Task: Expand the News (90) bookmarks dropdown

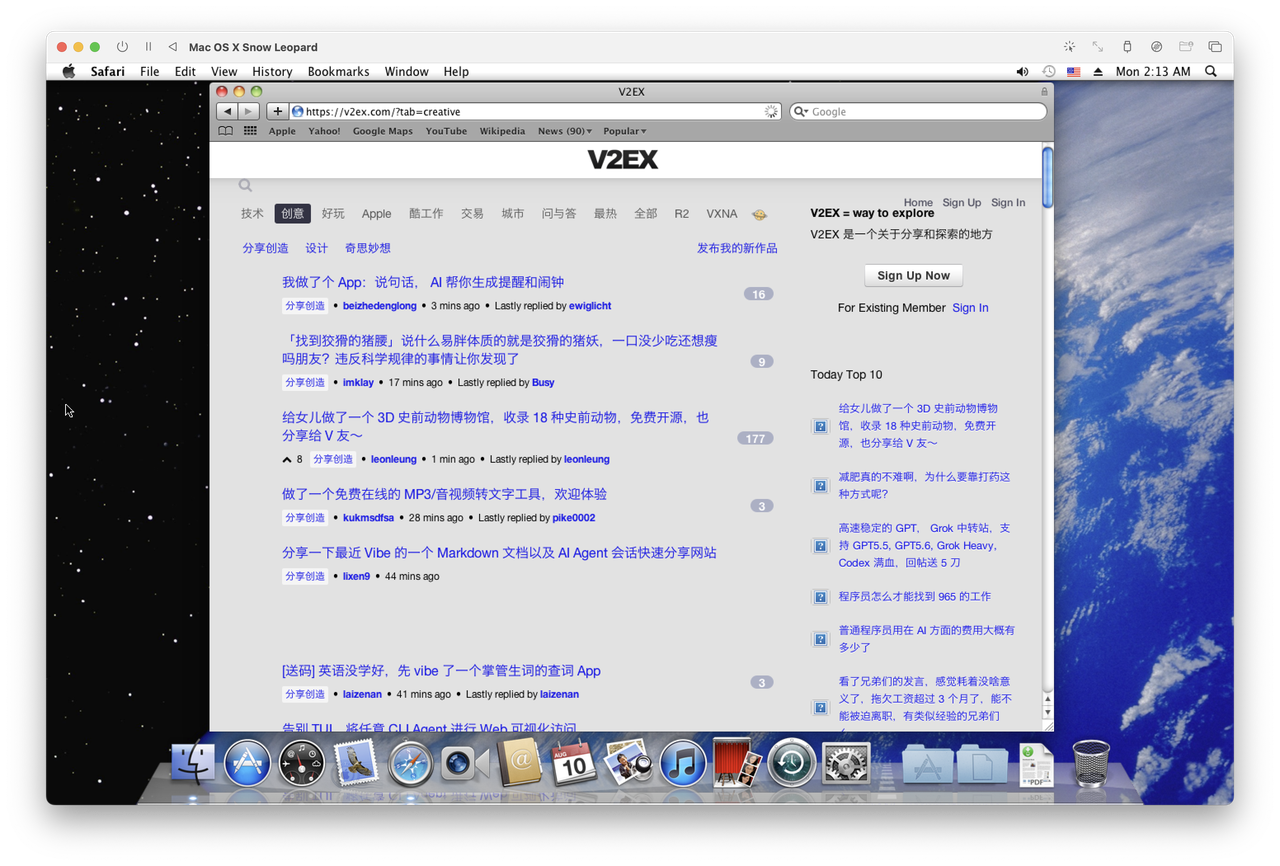Action: coord(565,131)
